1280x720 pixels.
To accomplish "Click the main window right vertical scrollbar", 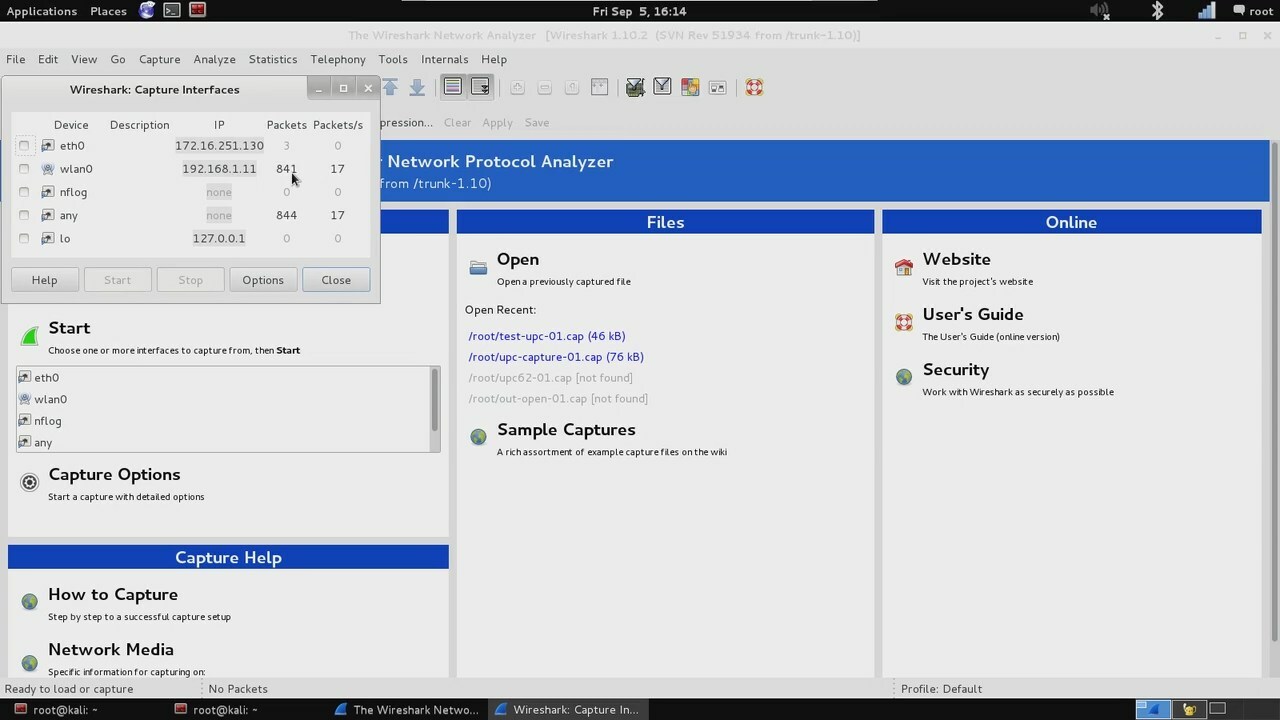I will pyautogui.click(x=1274, y=390).
